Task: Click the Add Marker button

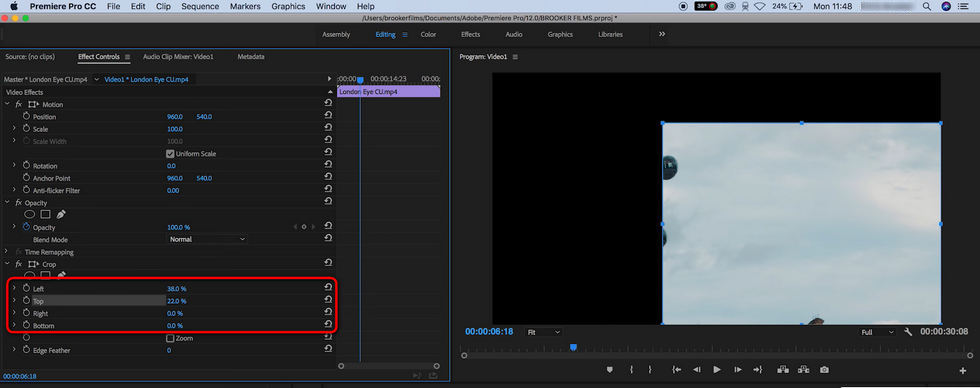Action: [609, 370]
